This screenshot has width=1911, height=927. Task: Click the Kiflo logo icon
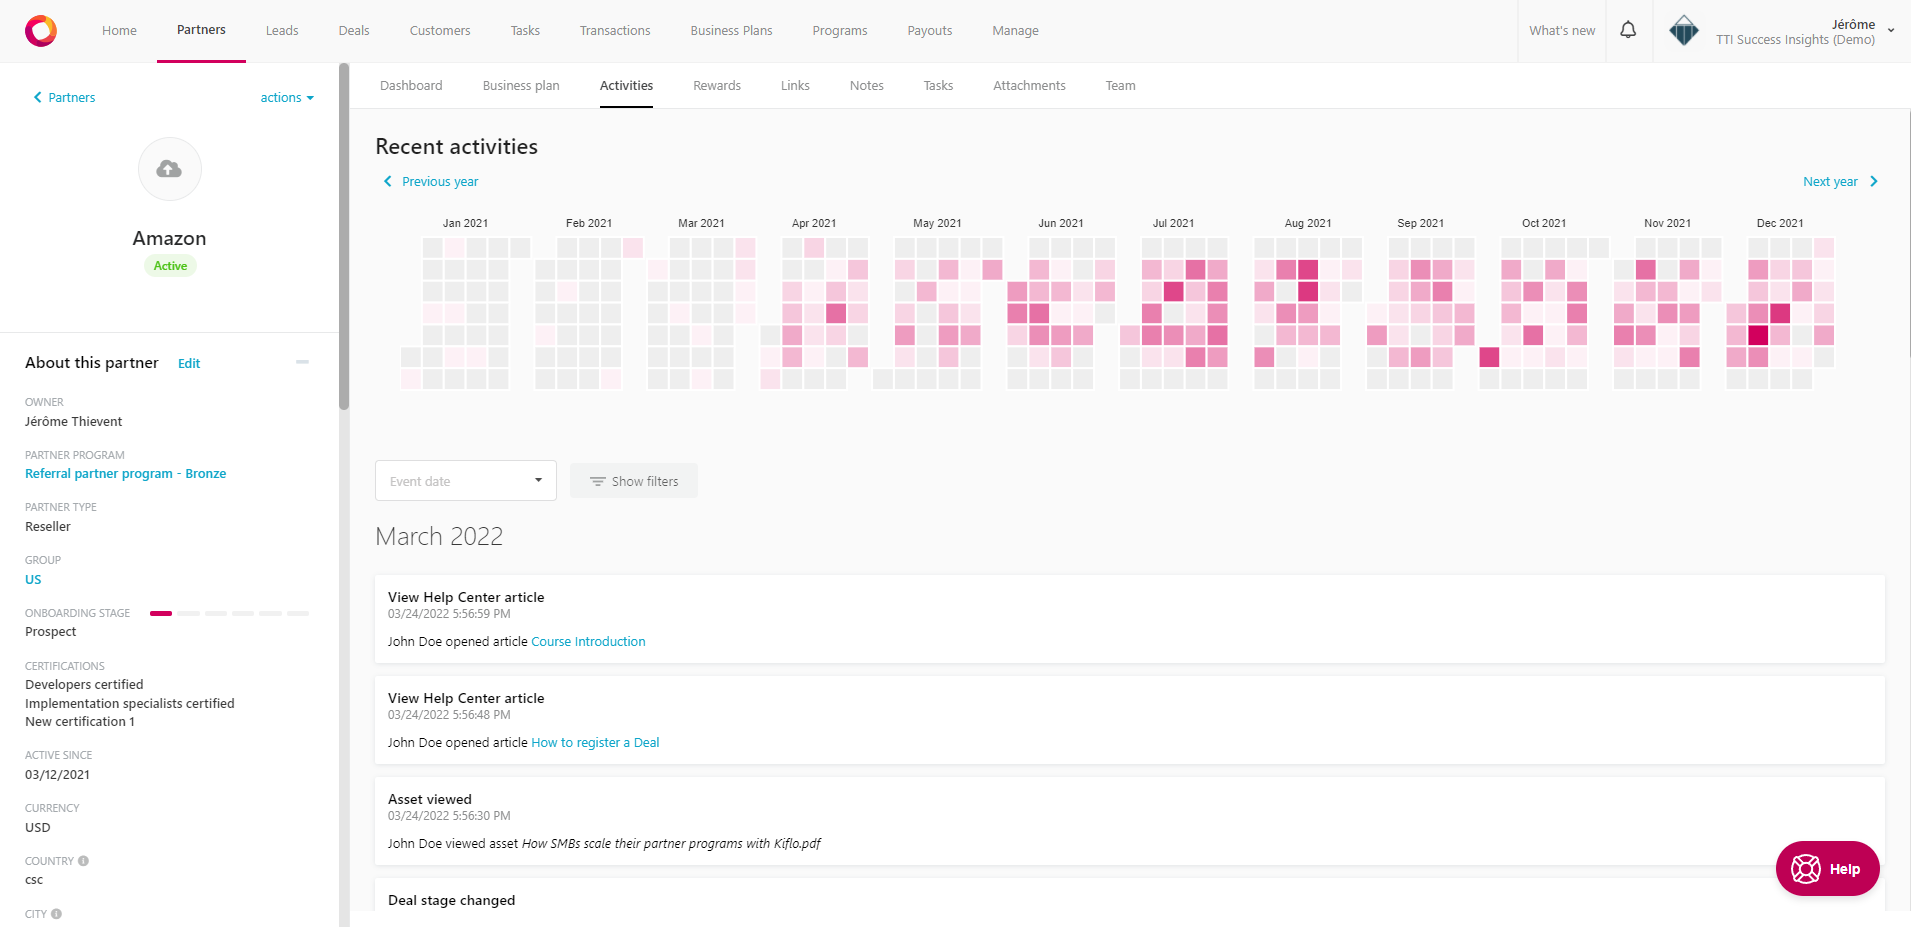pyautogui.click(x=41, y=31)
